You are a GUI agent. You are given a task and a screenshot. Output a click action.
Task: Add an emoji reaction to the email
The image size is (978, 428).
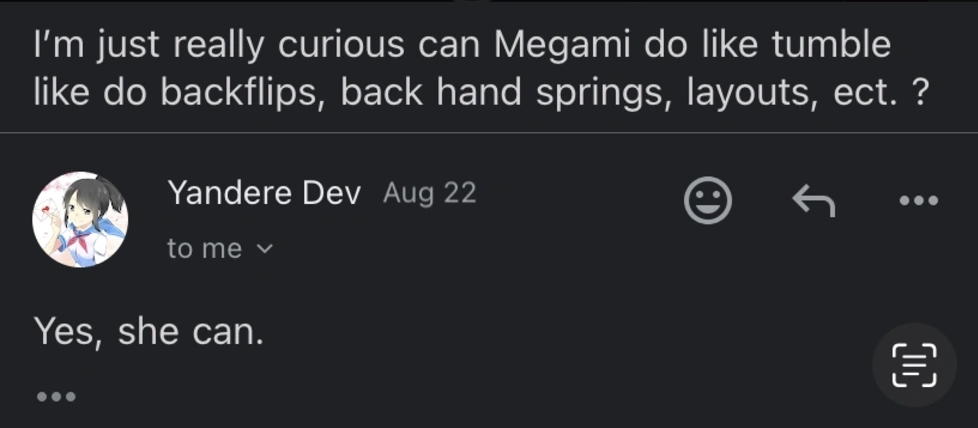click(x=707, y=201)
